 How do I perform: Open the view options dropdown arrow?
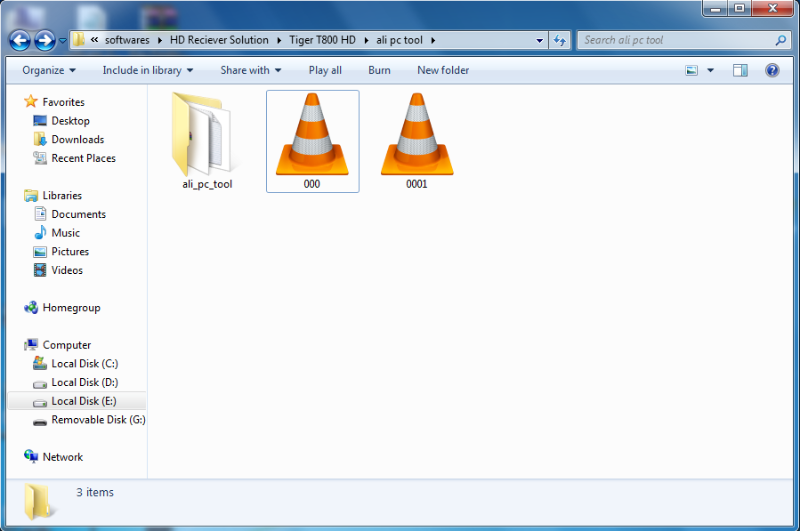coord(710,70)
